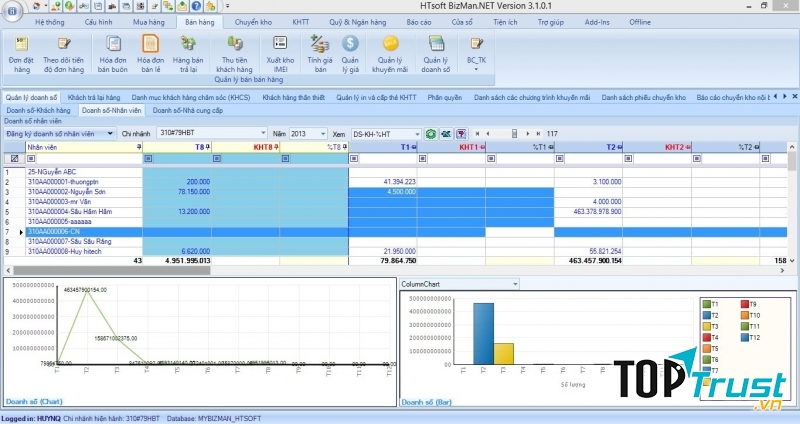800x424 pixels.
Task: Open Quản lý khuyến mãi promotions
Action: click(x=390, y=55)
